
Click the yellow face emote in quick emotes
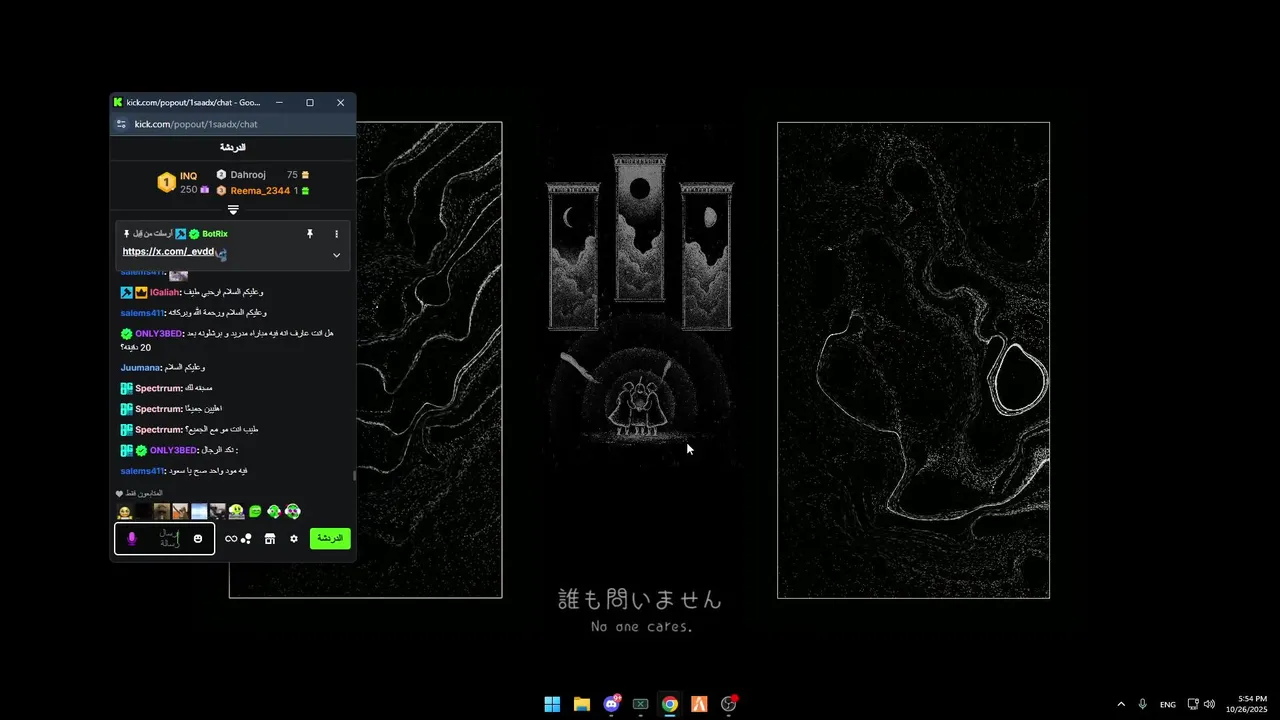pyautogui.click(x=124, y=512)
